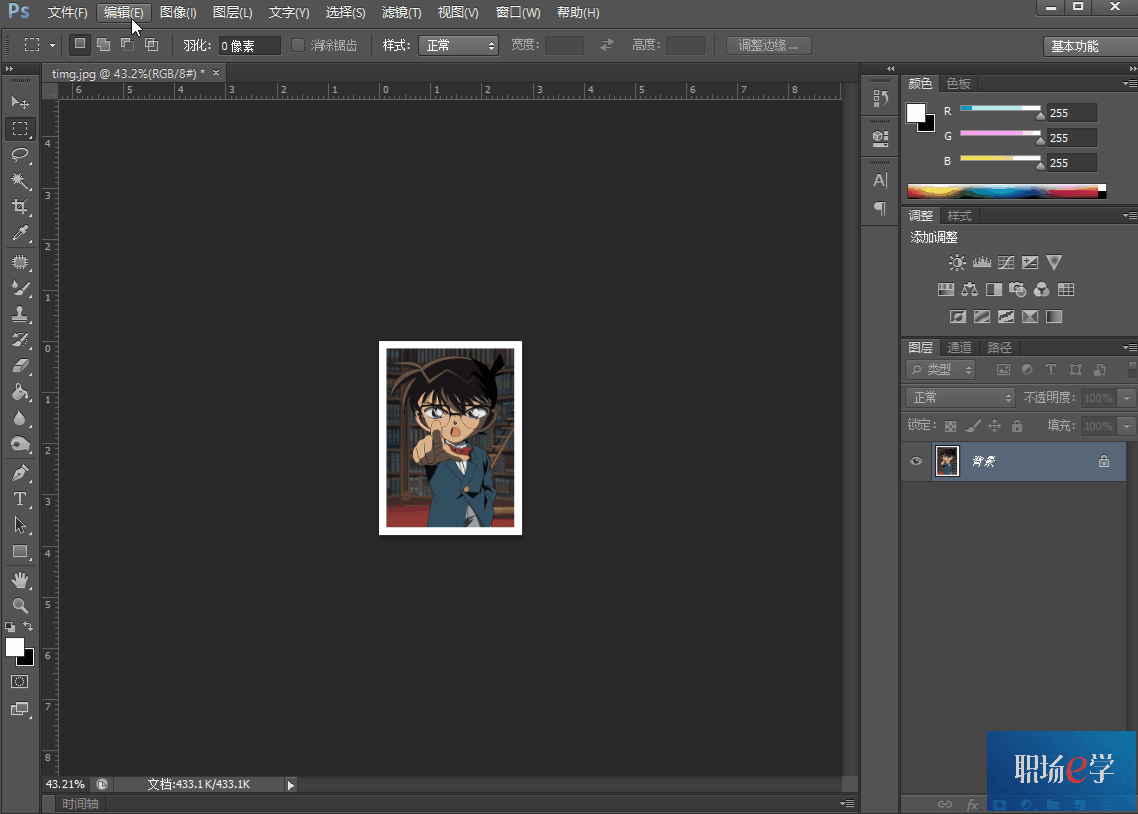Switch to the 通道 tab

pyautogui.click(x=959, y=348)
